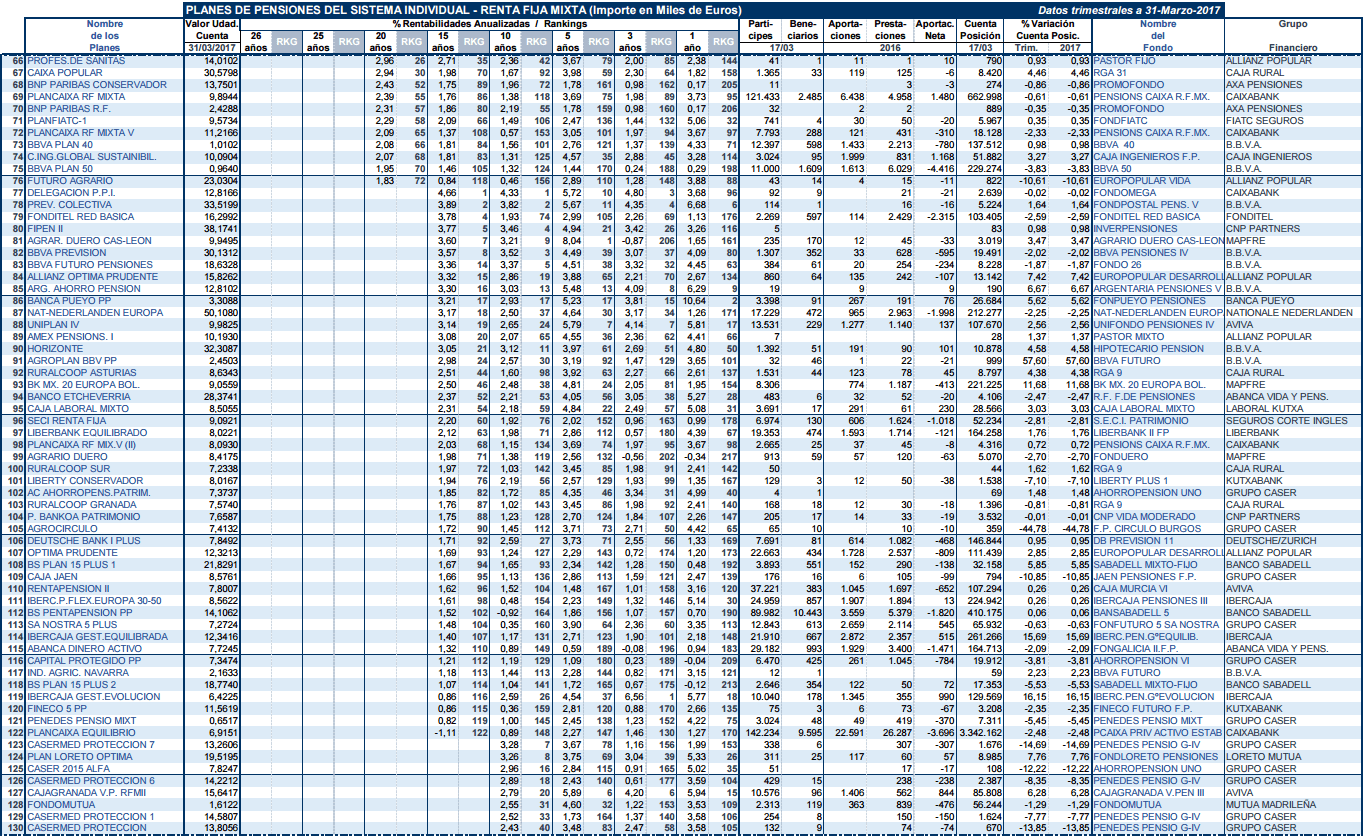This screenshot has height=837, width=1364.
Task: Click plan 'CAPITAL PROTEGIDO PP'
Action: [82, 660]
